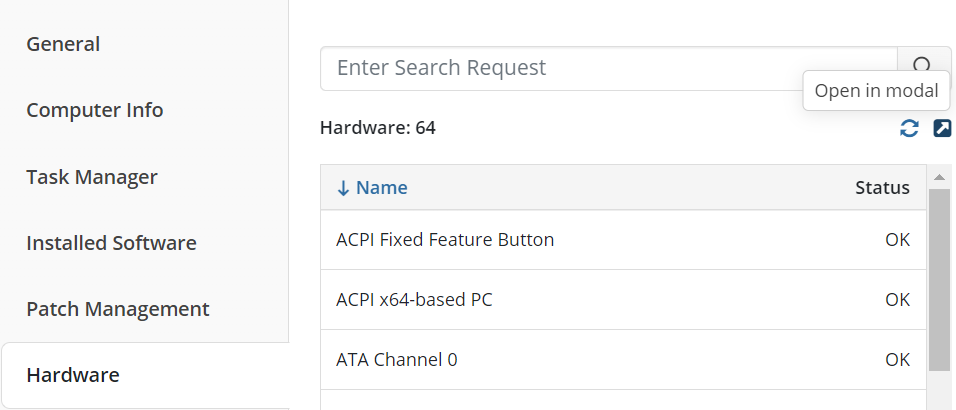Image resolution: width=956 pixels, height=410 pixels.
Task: Click the magnifier search button
Action: coord(923,67)
